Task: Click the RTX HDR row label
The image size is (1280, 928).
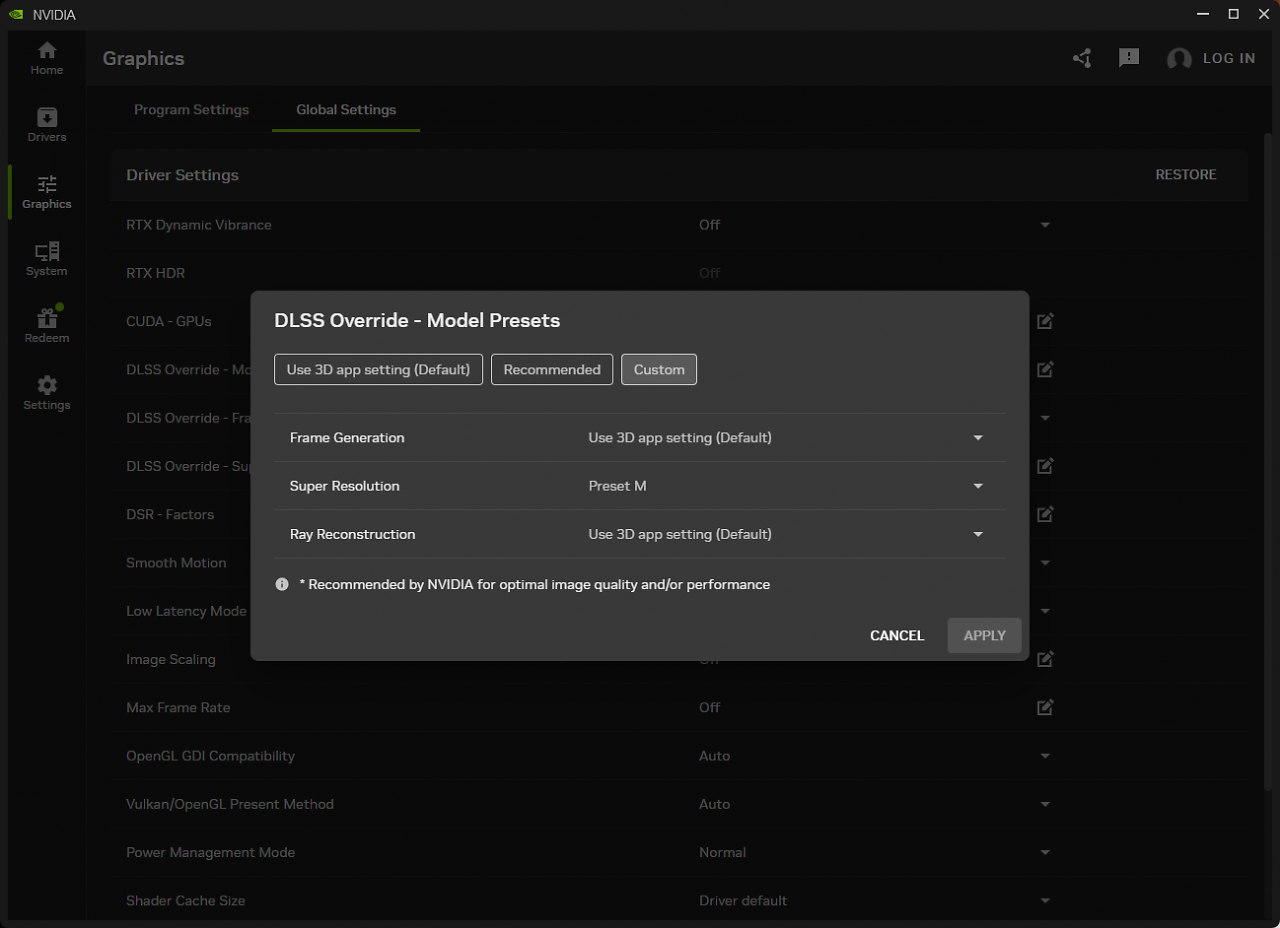Action: coord(155,273)
